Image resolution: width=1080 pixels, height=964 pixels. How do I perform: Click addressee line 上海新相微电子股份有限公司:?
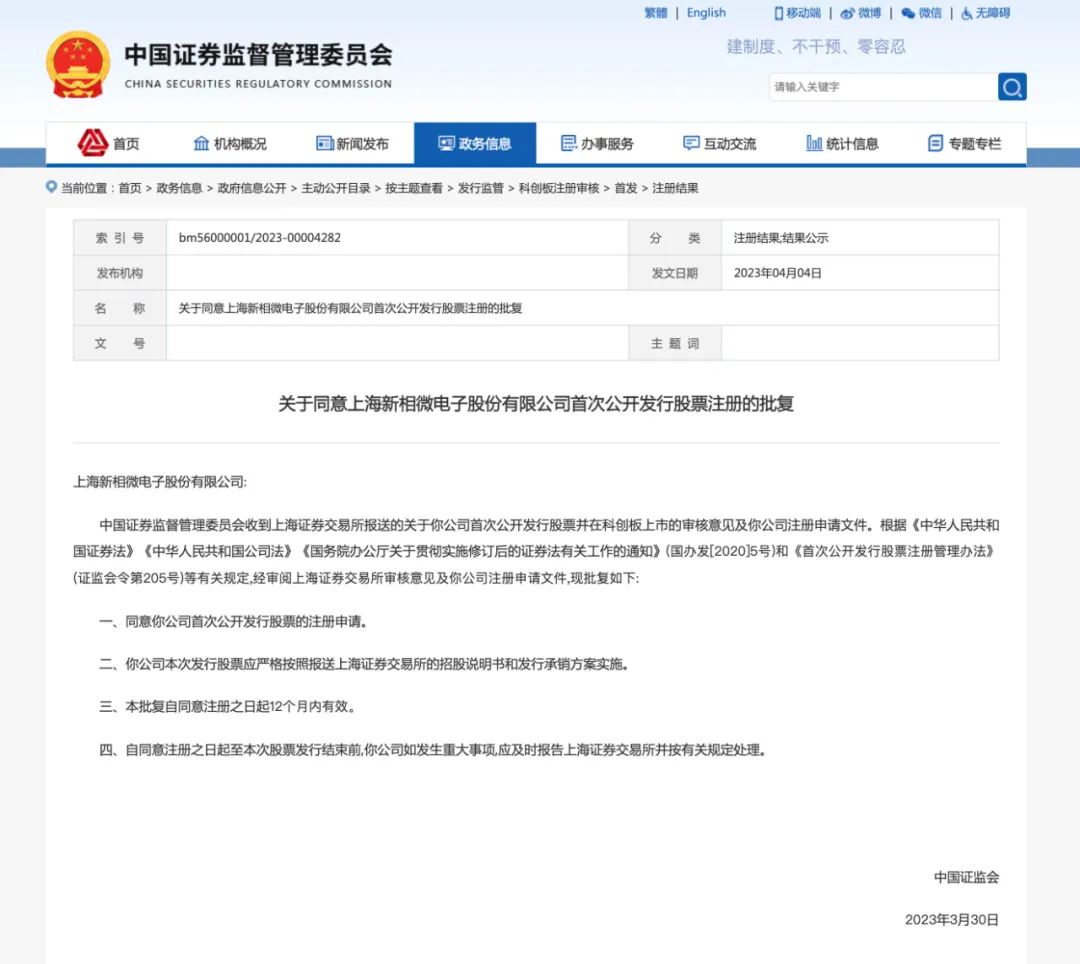click(x=160, y=482)
